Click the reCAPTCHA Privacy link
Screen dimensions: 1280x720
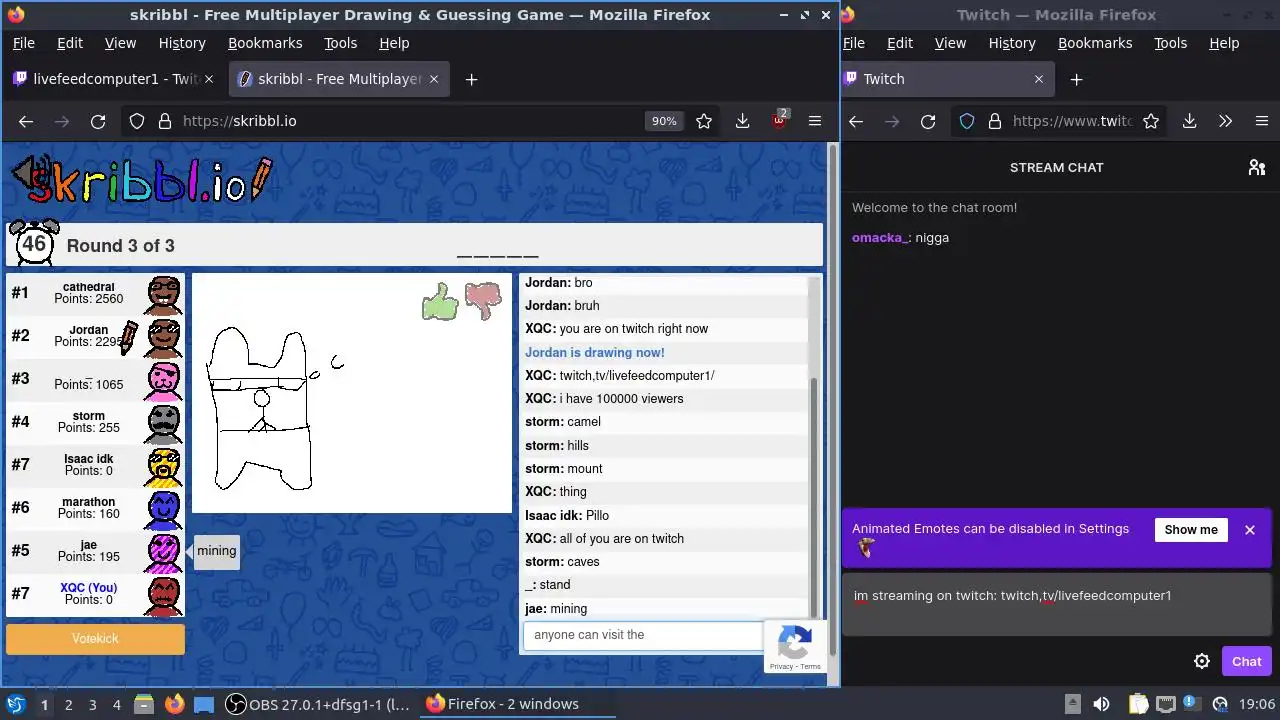tap(781, 666)
